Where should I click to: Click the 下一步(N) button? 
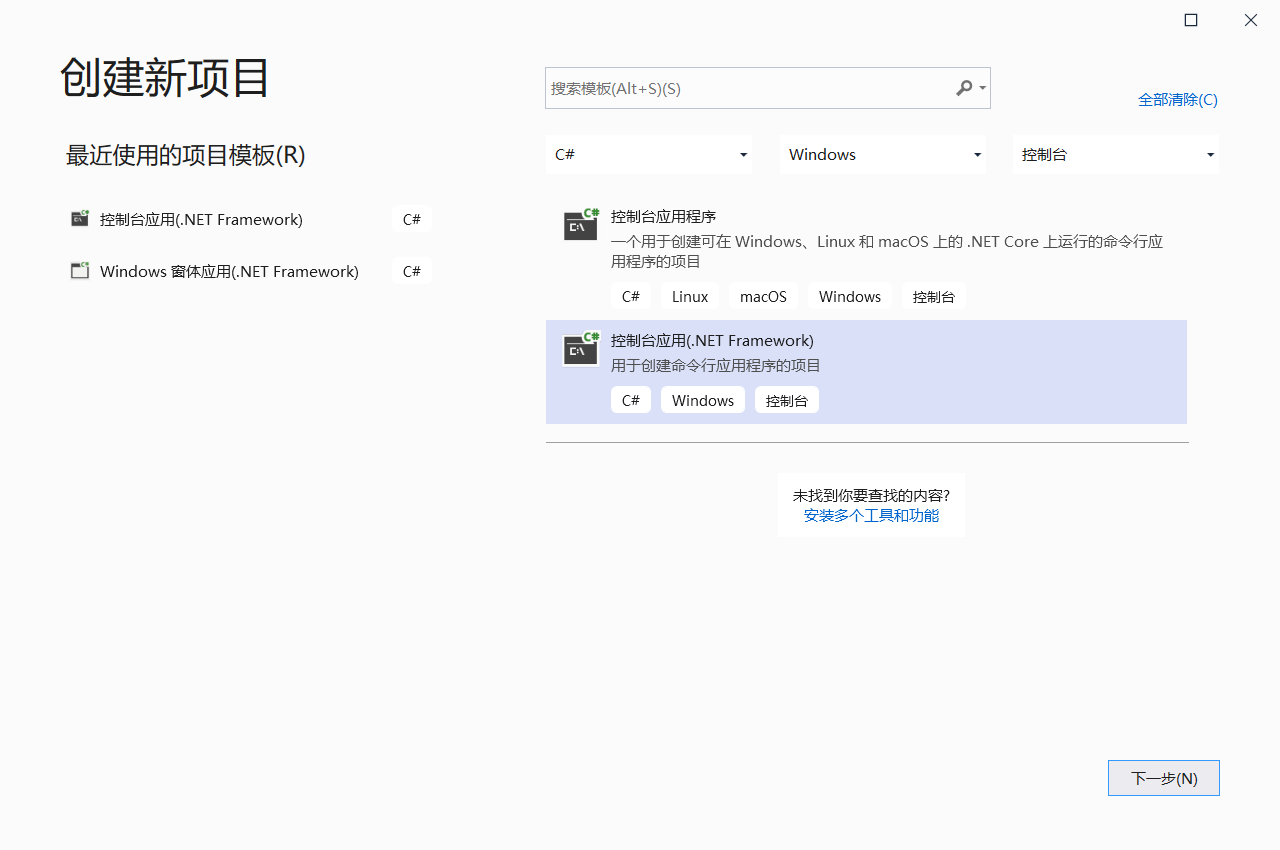tap(1163, 778)
